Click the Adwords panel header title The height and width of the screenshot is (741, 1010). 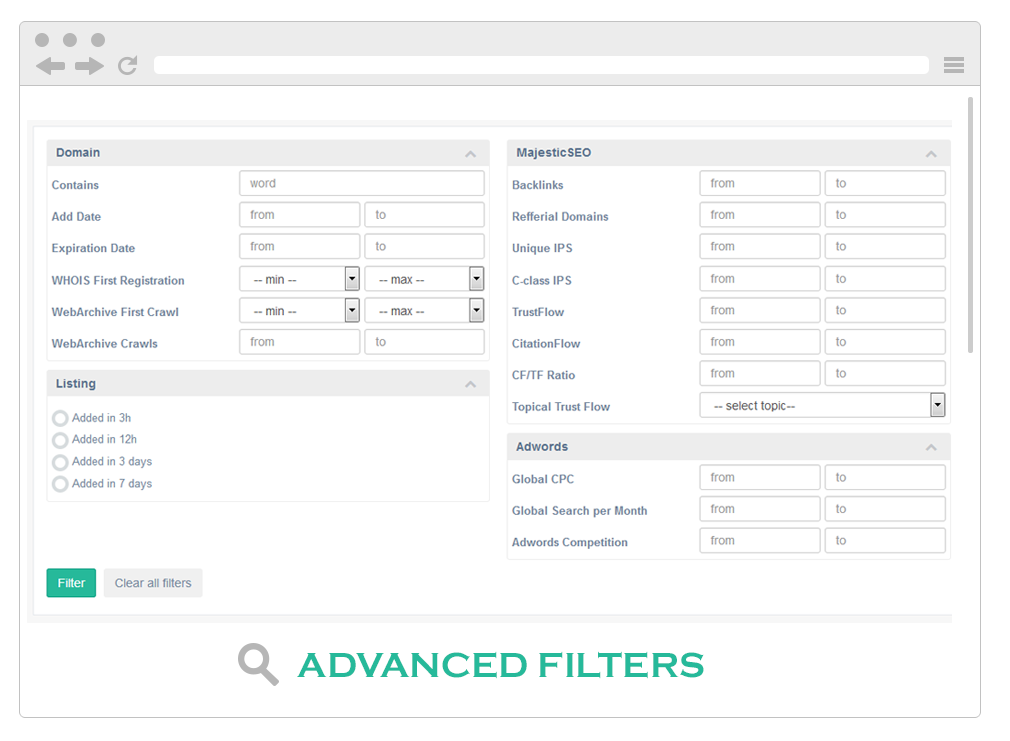pos(542,447)
